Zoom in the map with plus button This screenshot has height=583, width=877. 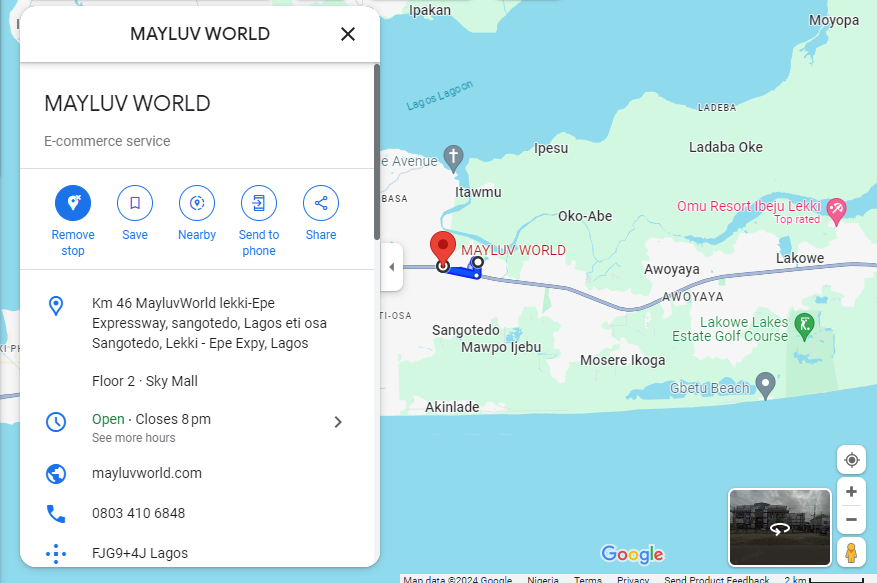tap(851, 491)
